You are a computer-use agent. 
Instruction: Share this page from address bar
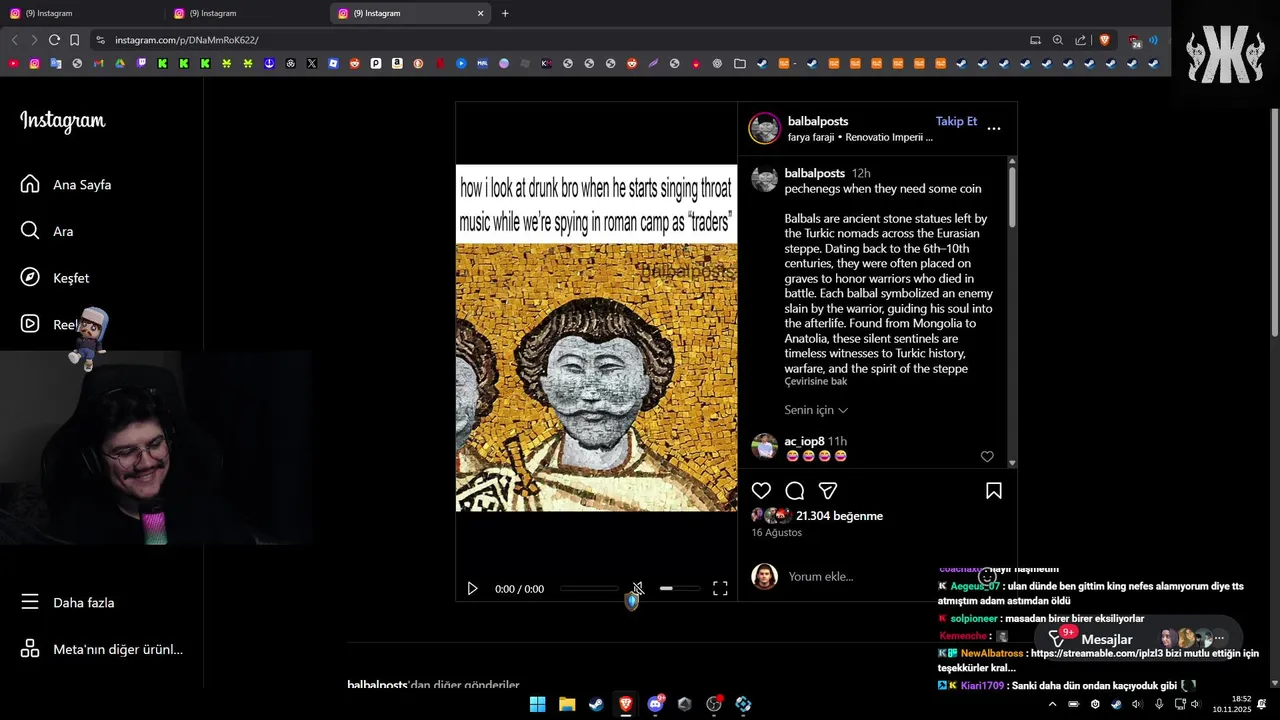[x=1081, y=40]
